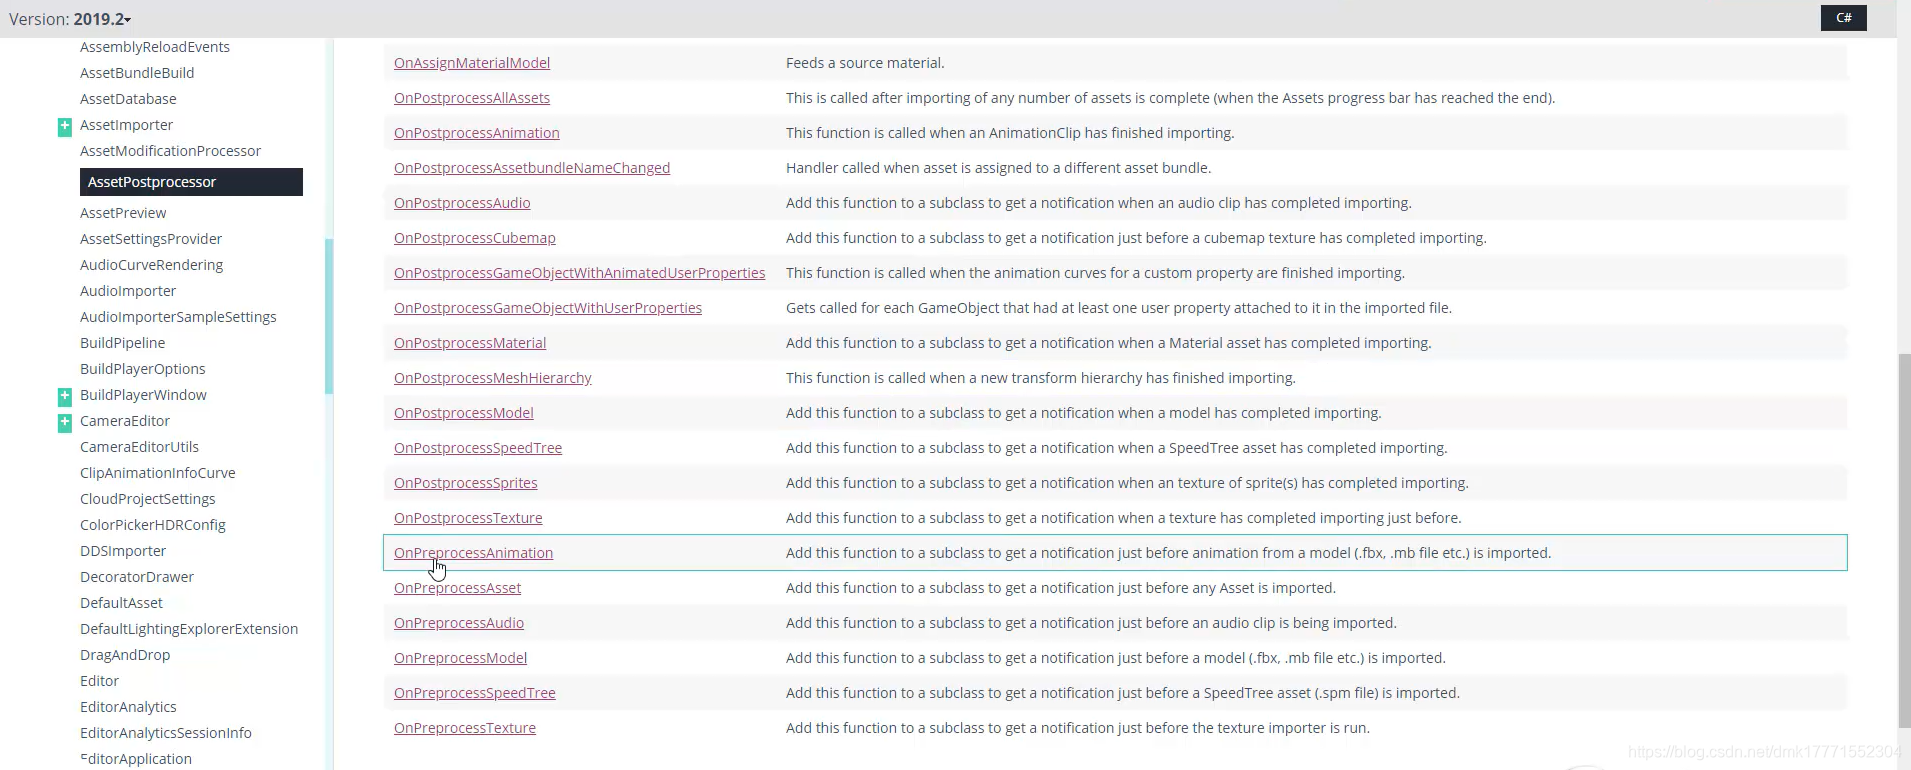Select AssetImporter in sidebar

[x=126, y=125]
